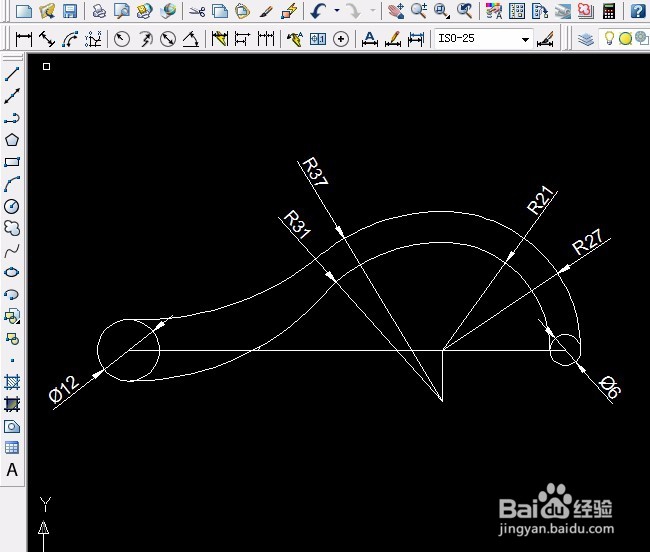Viewport: 650px width, 552px height.
Task: Select the Revision Cloud tool
Action: pyautogui.click(x=12, y=228)
